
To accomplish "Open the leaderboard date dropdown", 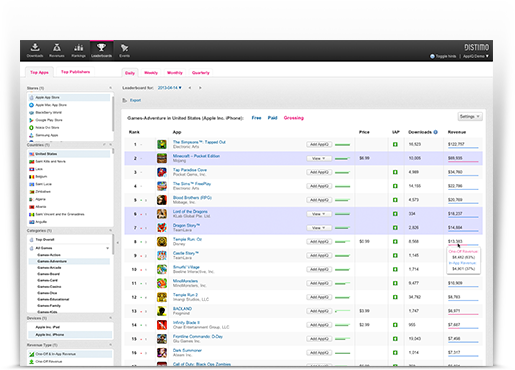I will pos(170,88).
